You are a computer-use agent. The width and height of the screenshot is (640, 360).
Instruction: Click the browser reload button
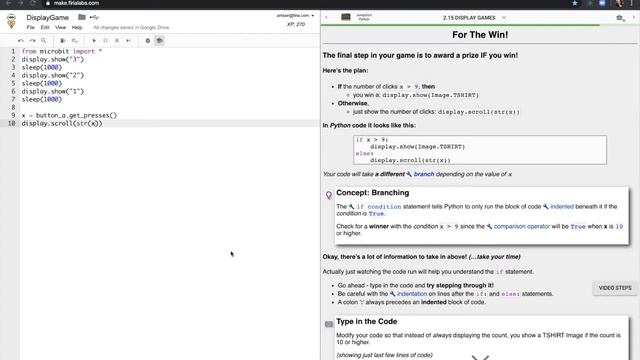[33, 3]
